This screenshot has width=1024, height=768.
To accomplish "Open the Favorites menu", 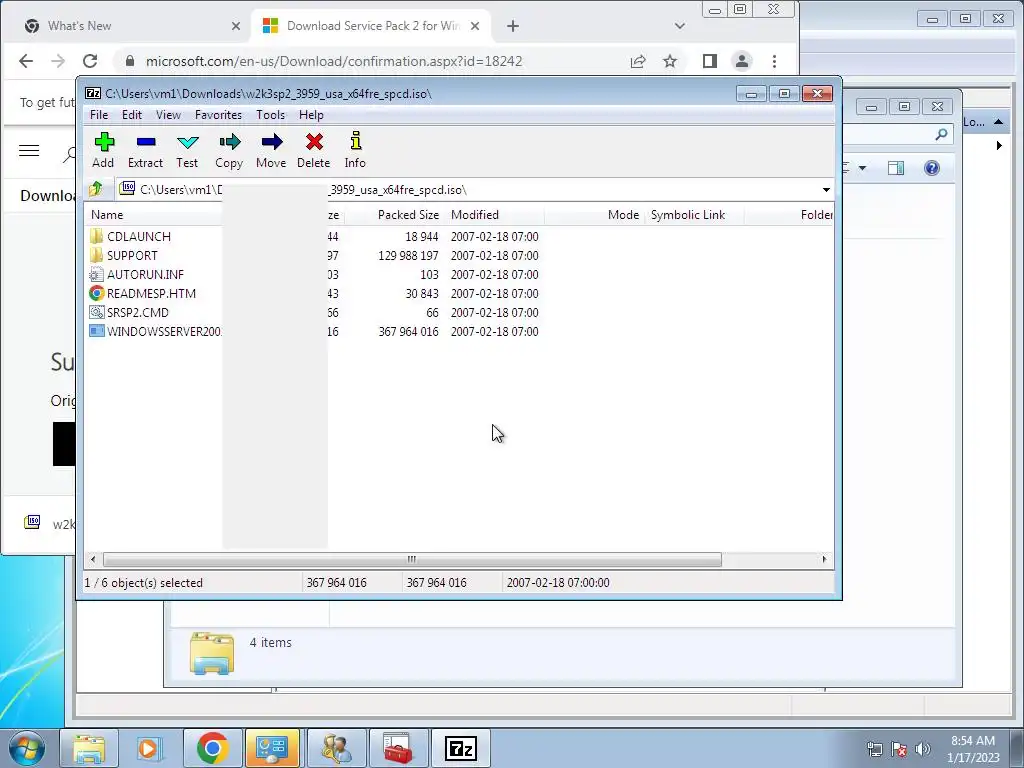I will 218,115.
